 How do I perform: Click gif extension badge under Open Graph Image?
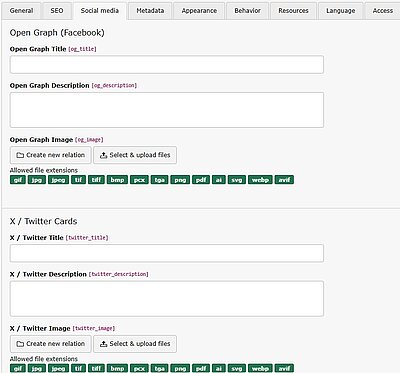pyautogui.click(x=18, y=180)
